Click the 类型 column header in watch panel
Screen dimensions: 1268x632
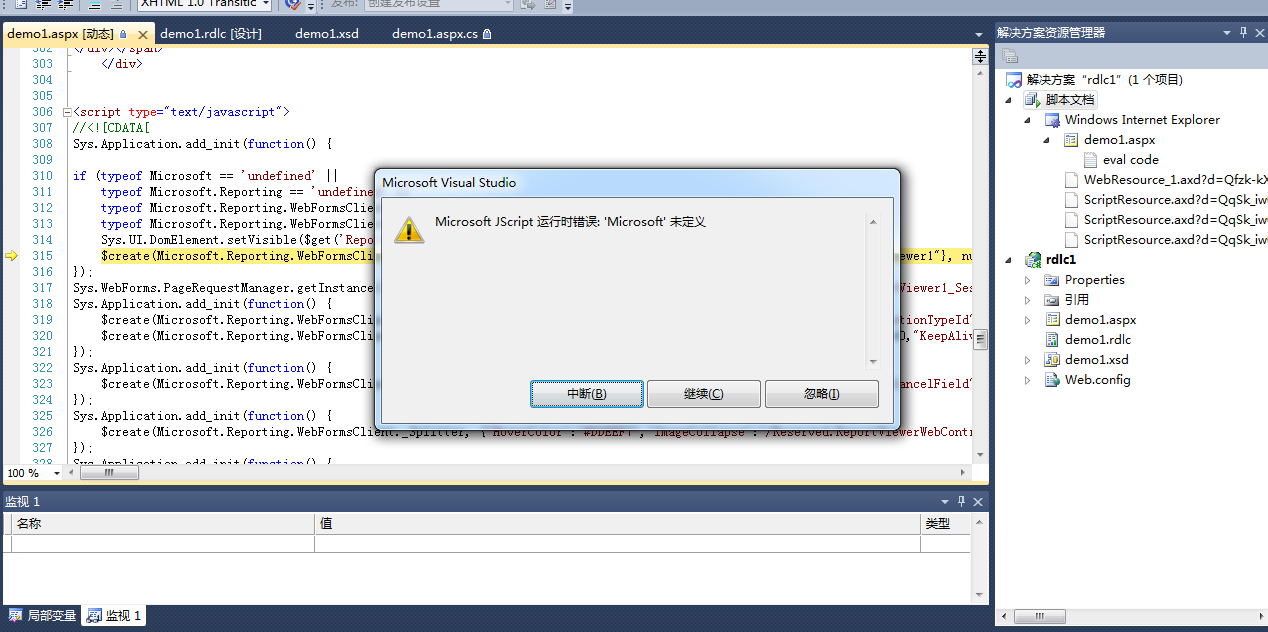[x=946, y=524]
